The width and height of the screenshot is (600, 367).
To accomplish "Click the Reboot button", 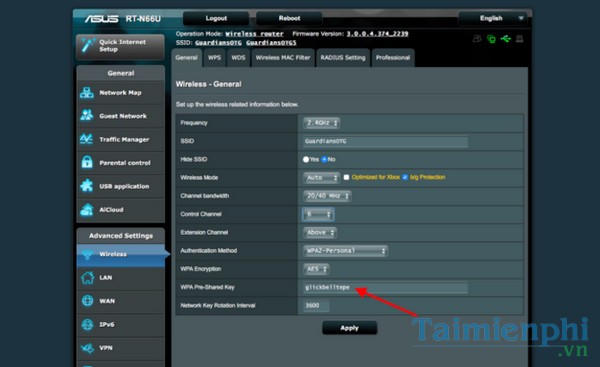I will [289, 18].
